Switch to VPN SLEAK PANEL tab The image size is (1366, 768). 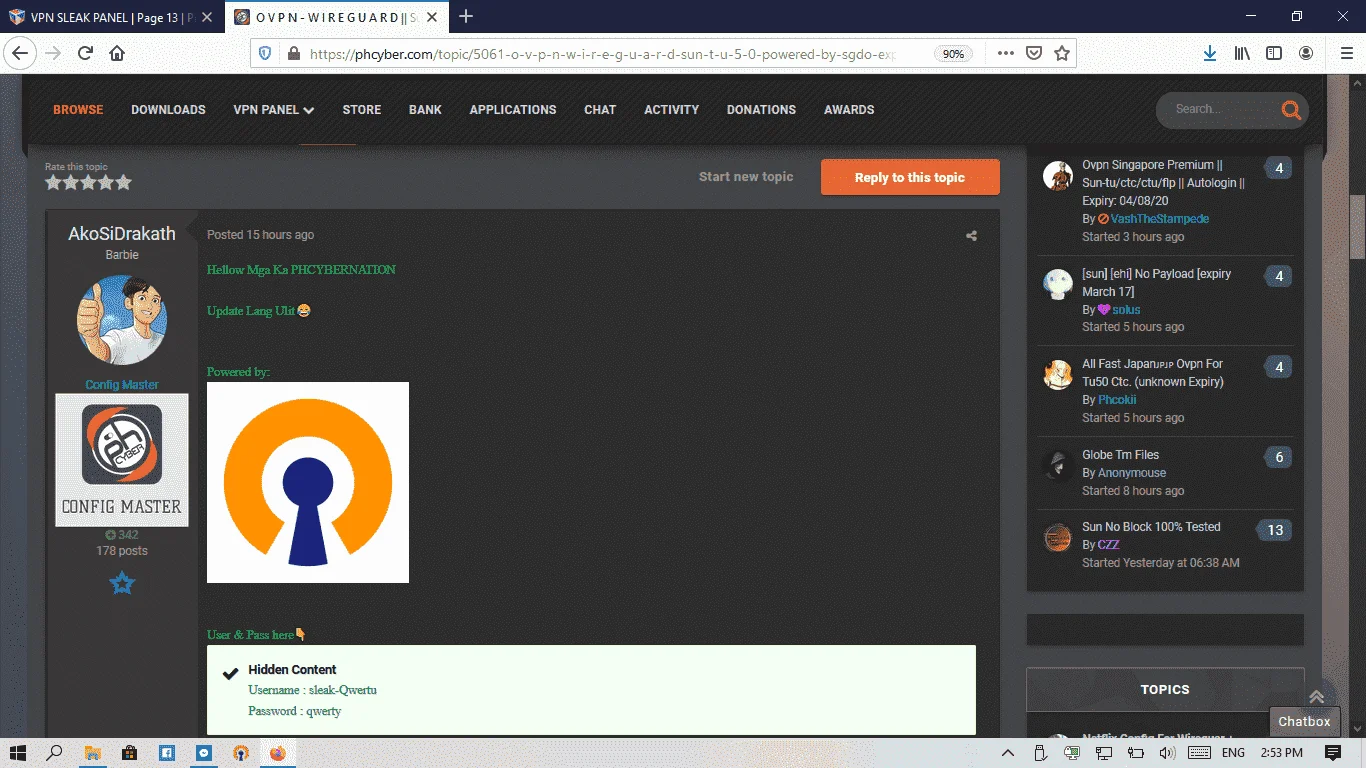point(112,17)
